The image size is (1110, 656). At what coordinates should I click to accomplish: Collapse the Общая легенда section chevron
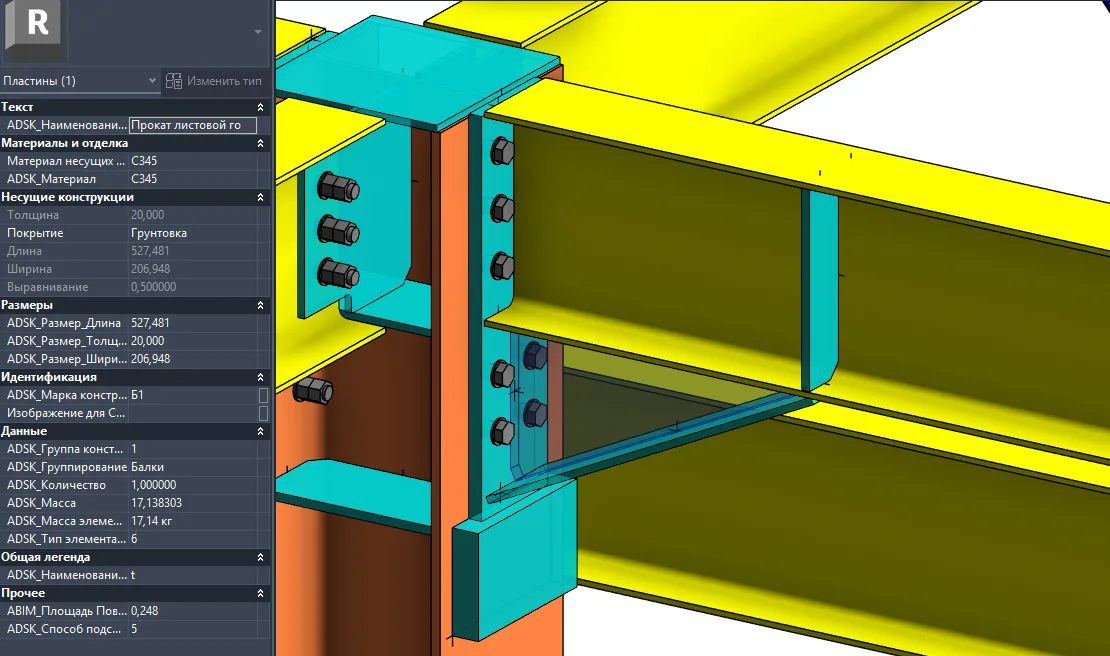(260, 557)
